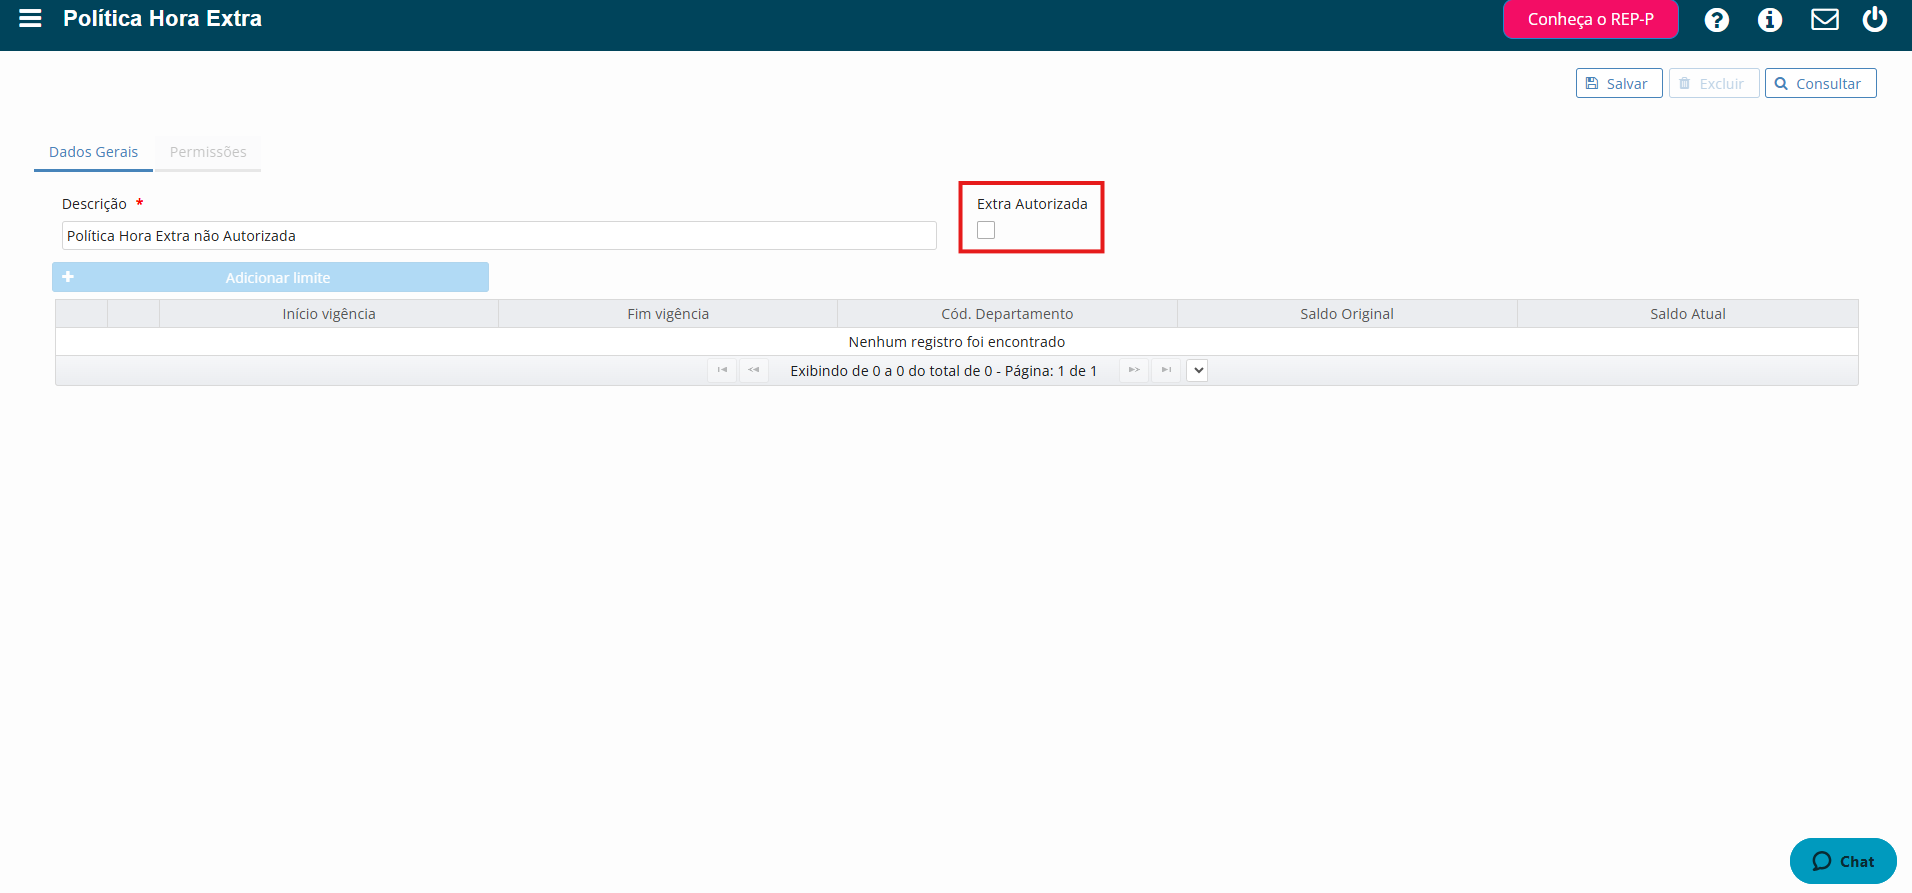
Task: Click the Adicionar limite button
Action: (x=270, y=277)
